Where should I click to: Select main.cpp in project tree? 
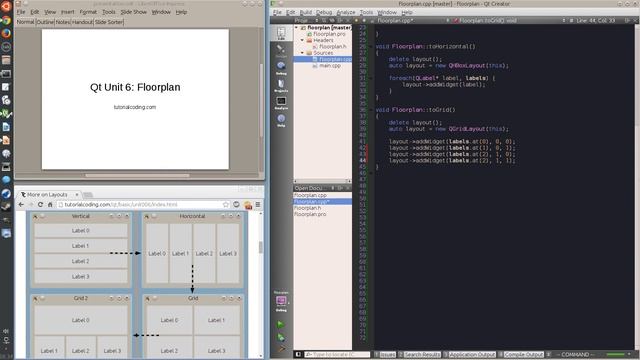(330, 66)
